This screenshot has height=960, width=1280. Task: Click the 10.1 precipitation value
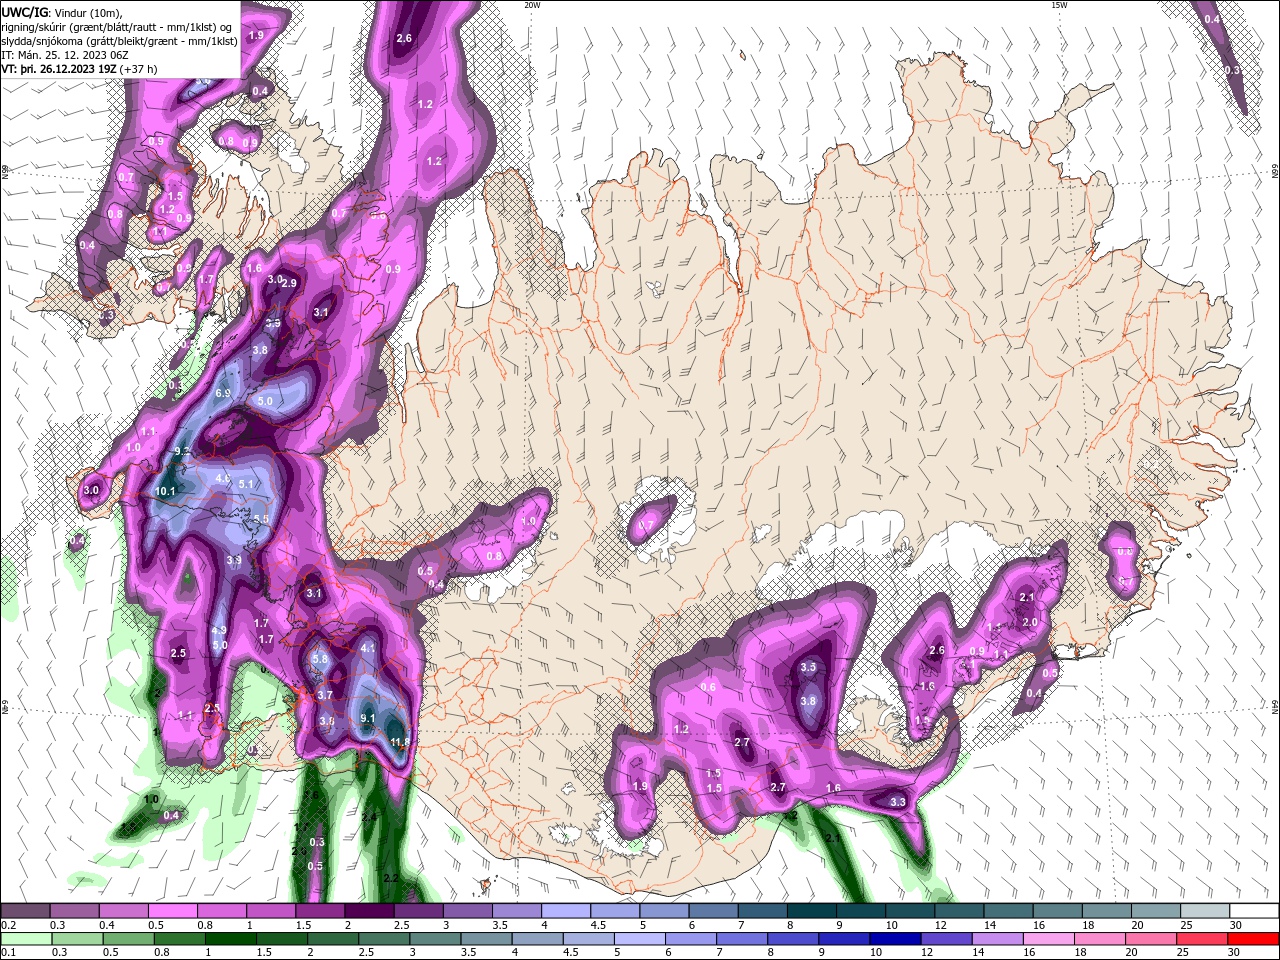(x=165, y=491)
